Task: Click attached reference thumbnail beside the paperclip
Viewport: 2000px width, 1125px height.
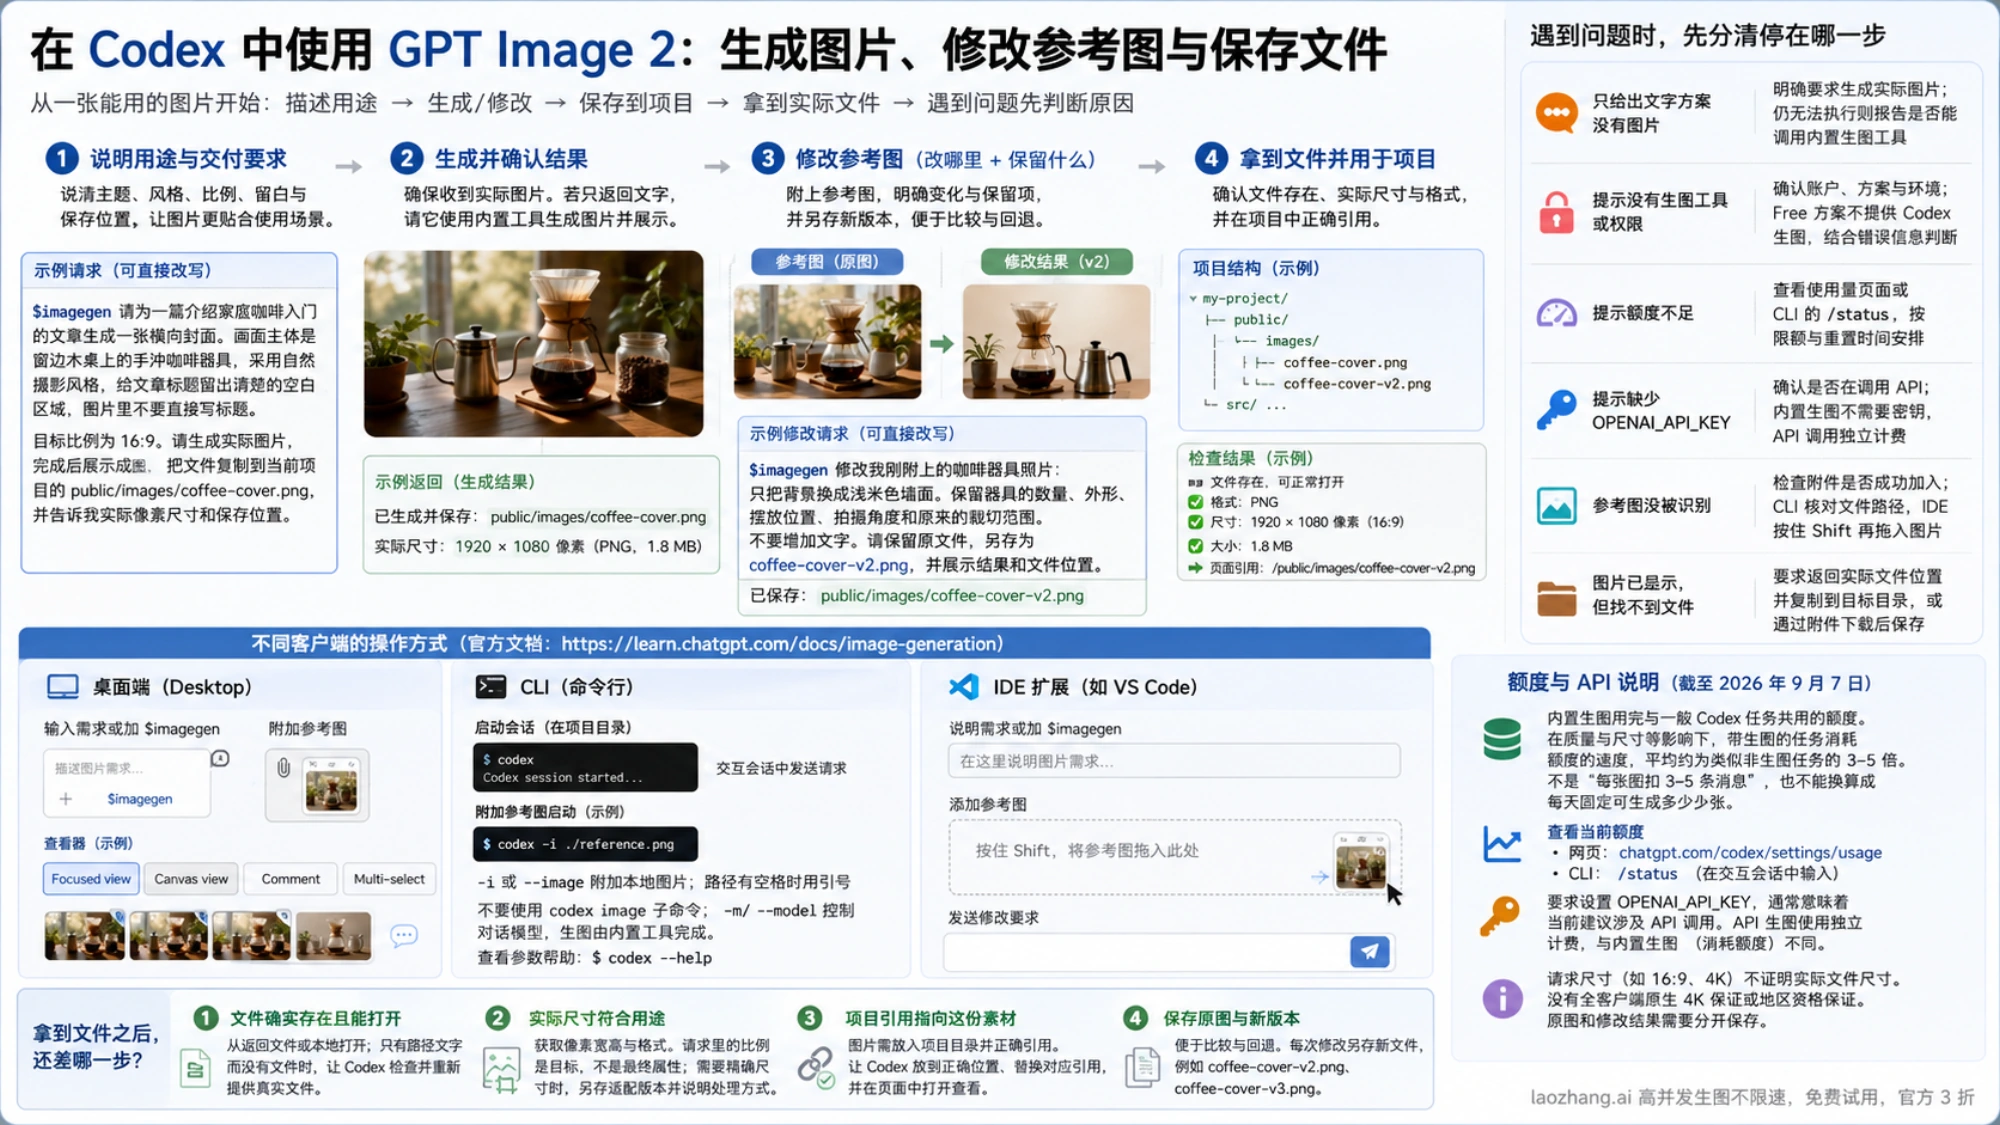Action: point(332,787)
